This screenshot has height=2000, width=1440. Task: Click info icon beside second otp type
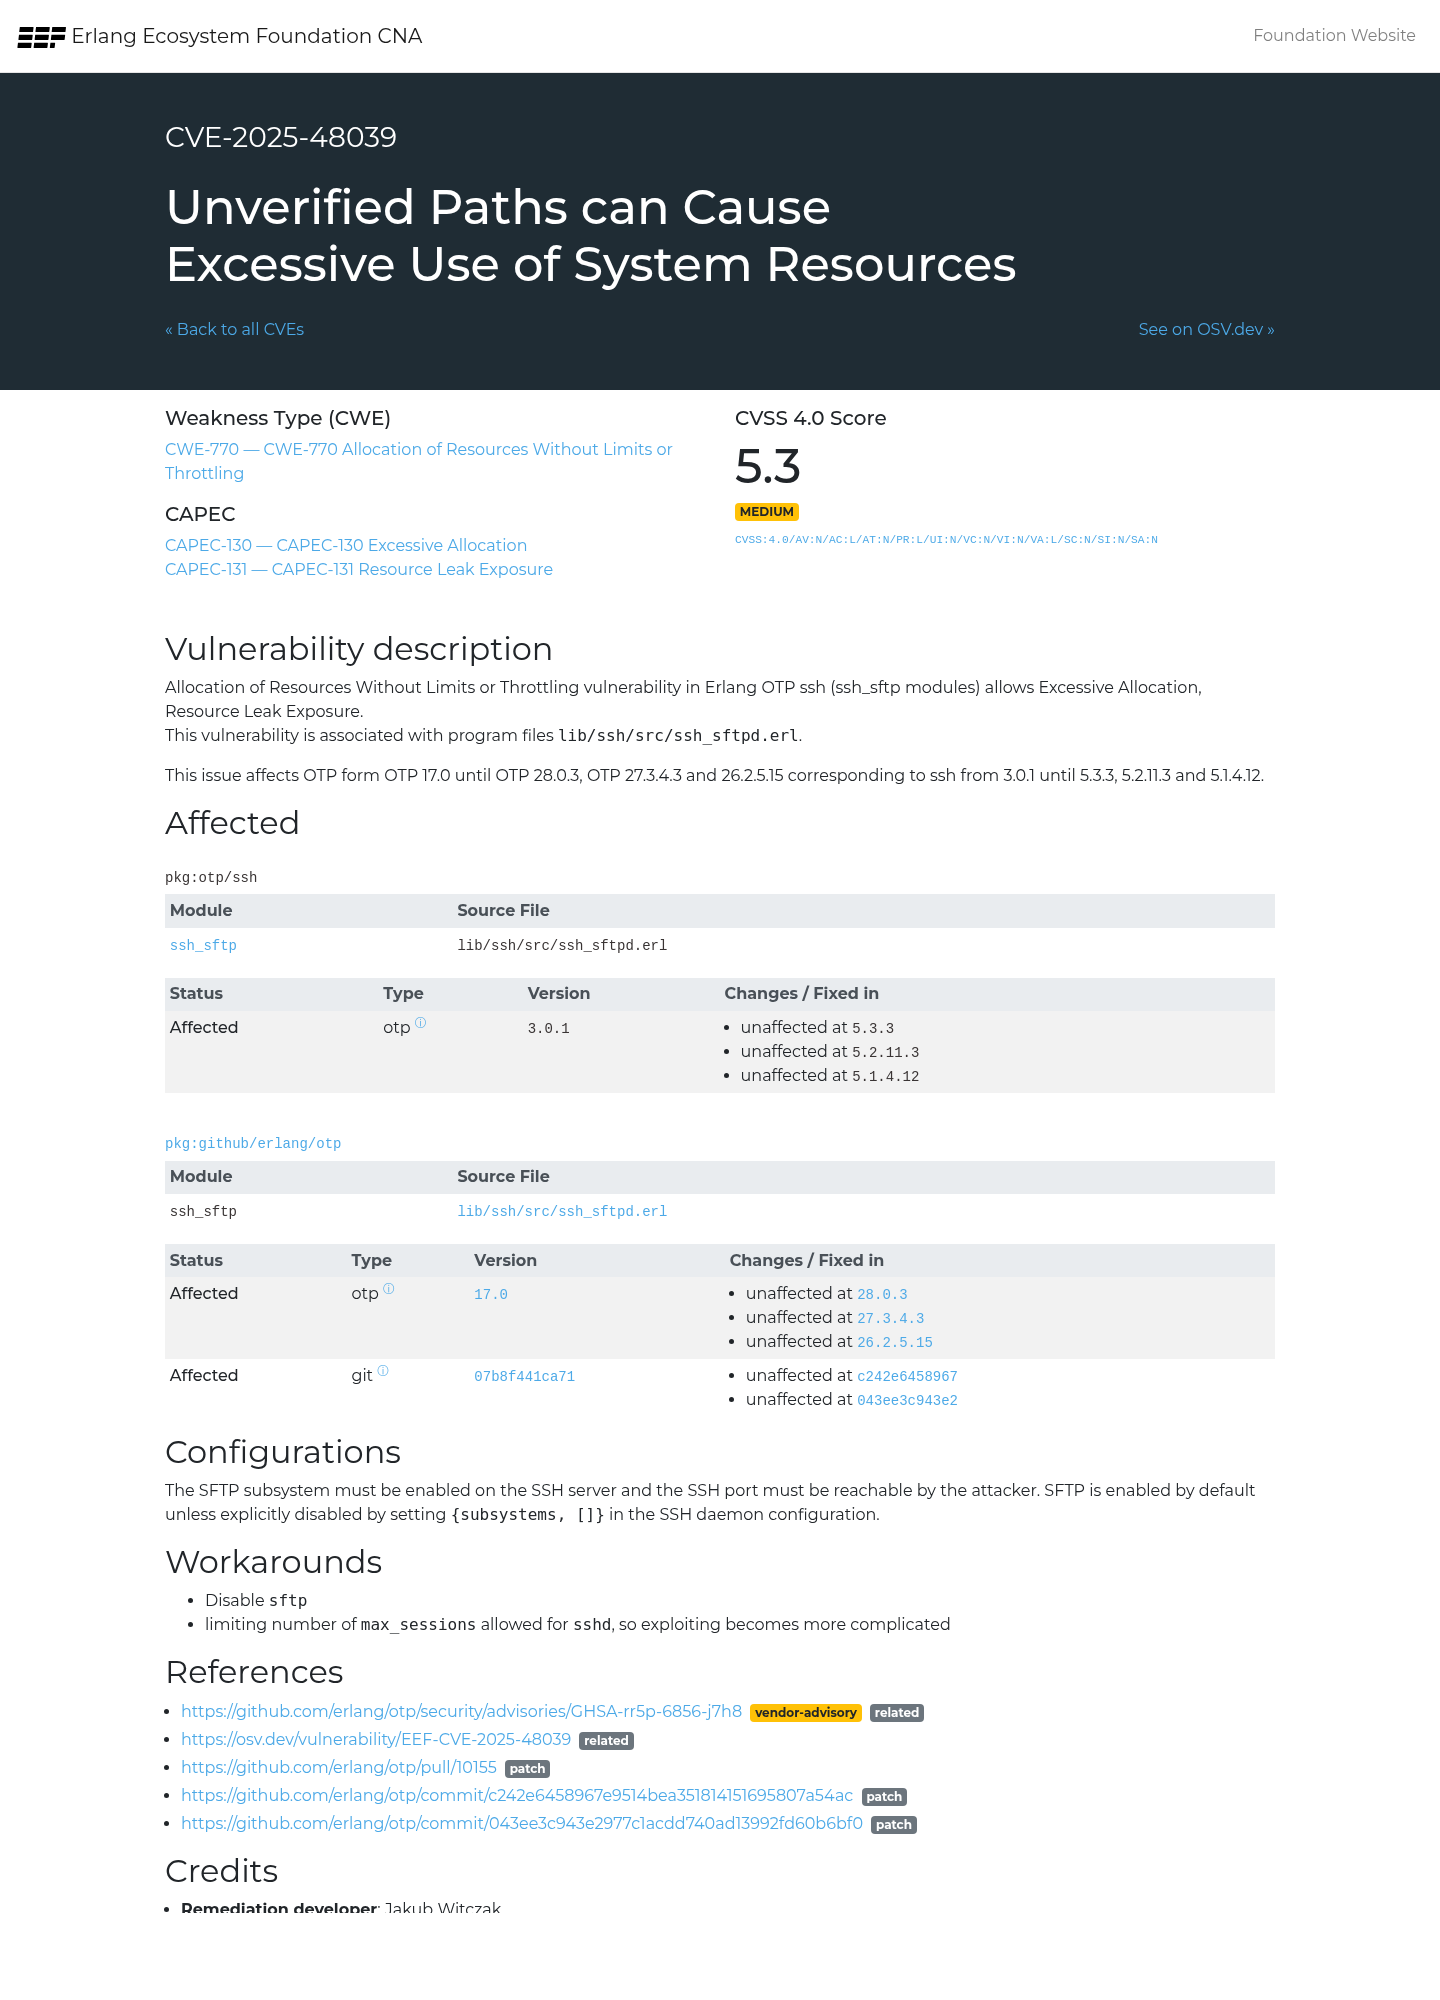(x=389, y=1288)
